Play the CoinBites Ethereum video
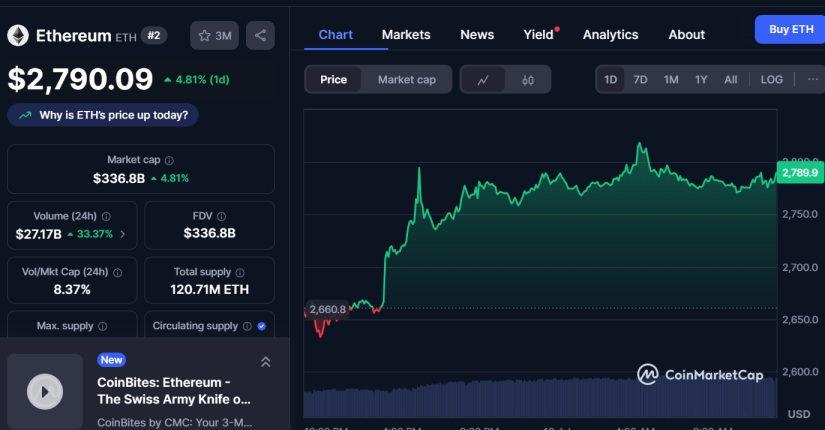825x430 pixels. (45, 392)
